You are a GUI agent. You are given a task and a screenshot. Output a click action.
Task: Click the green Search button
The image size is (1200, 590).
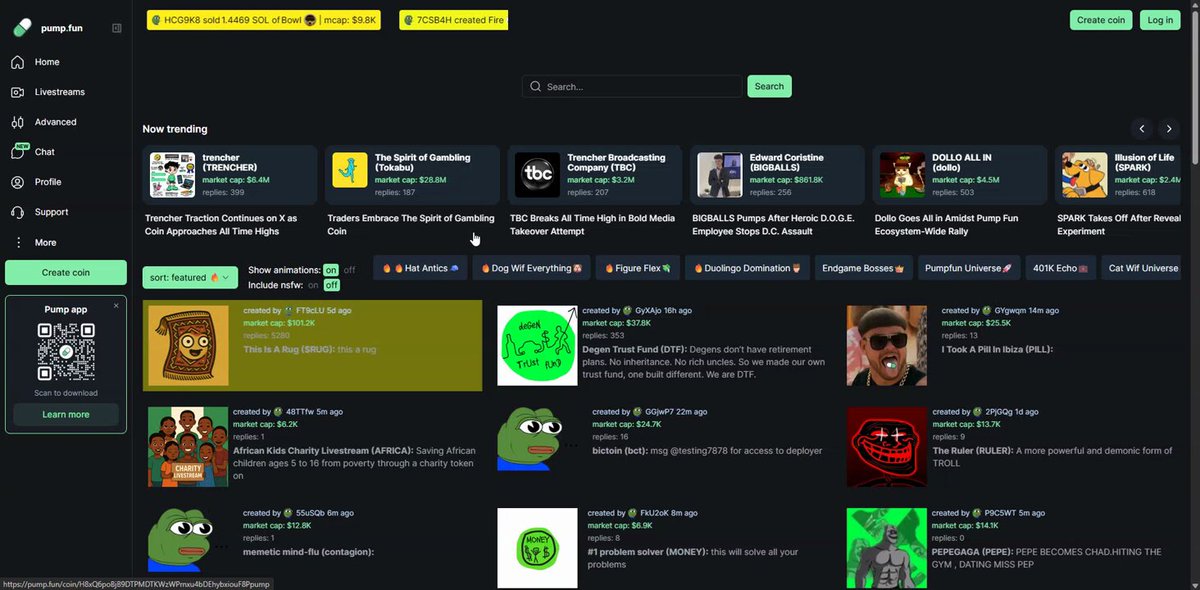click(x=769, y=86)
